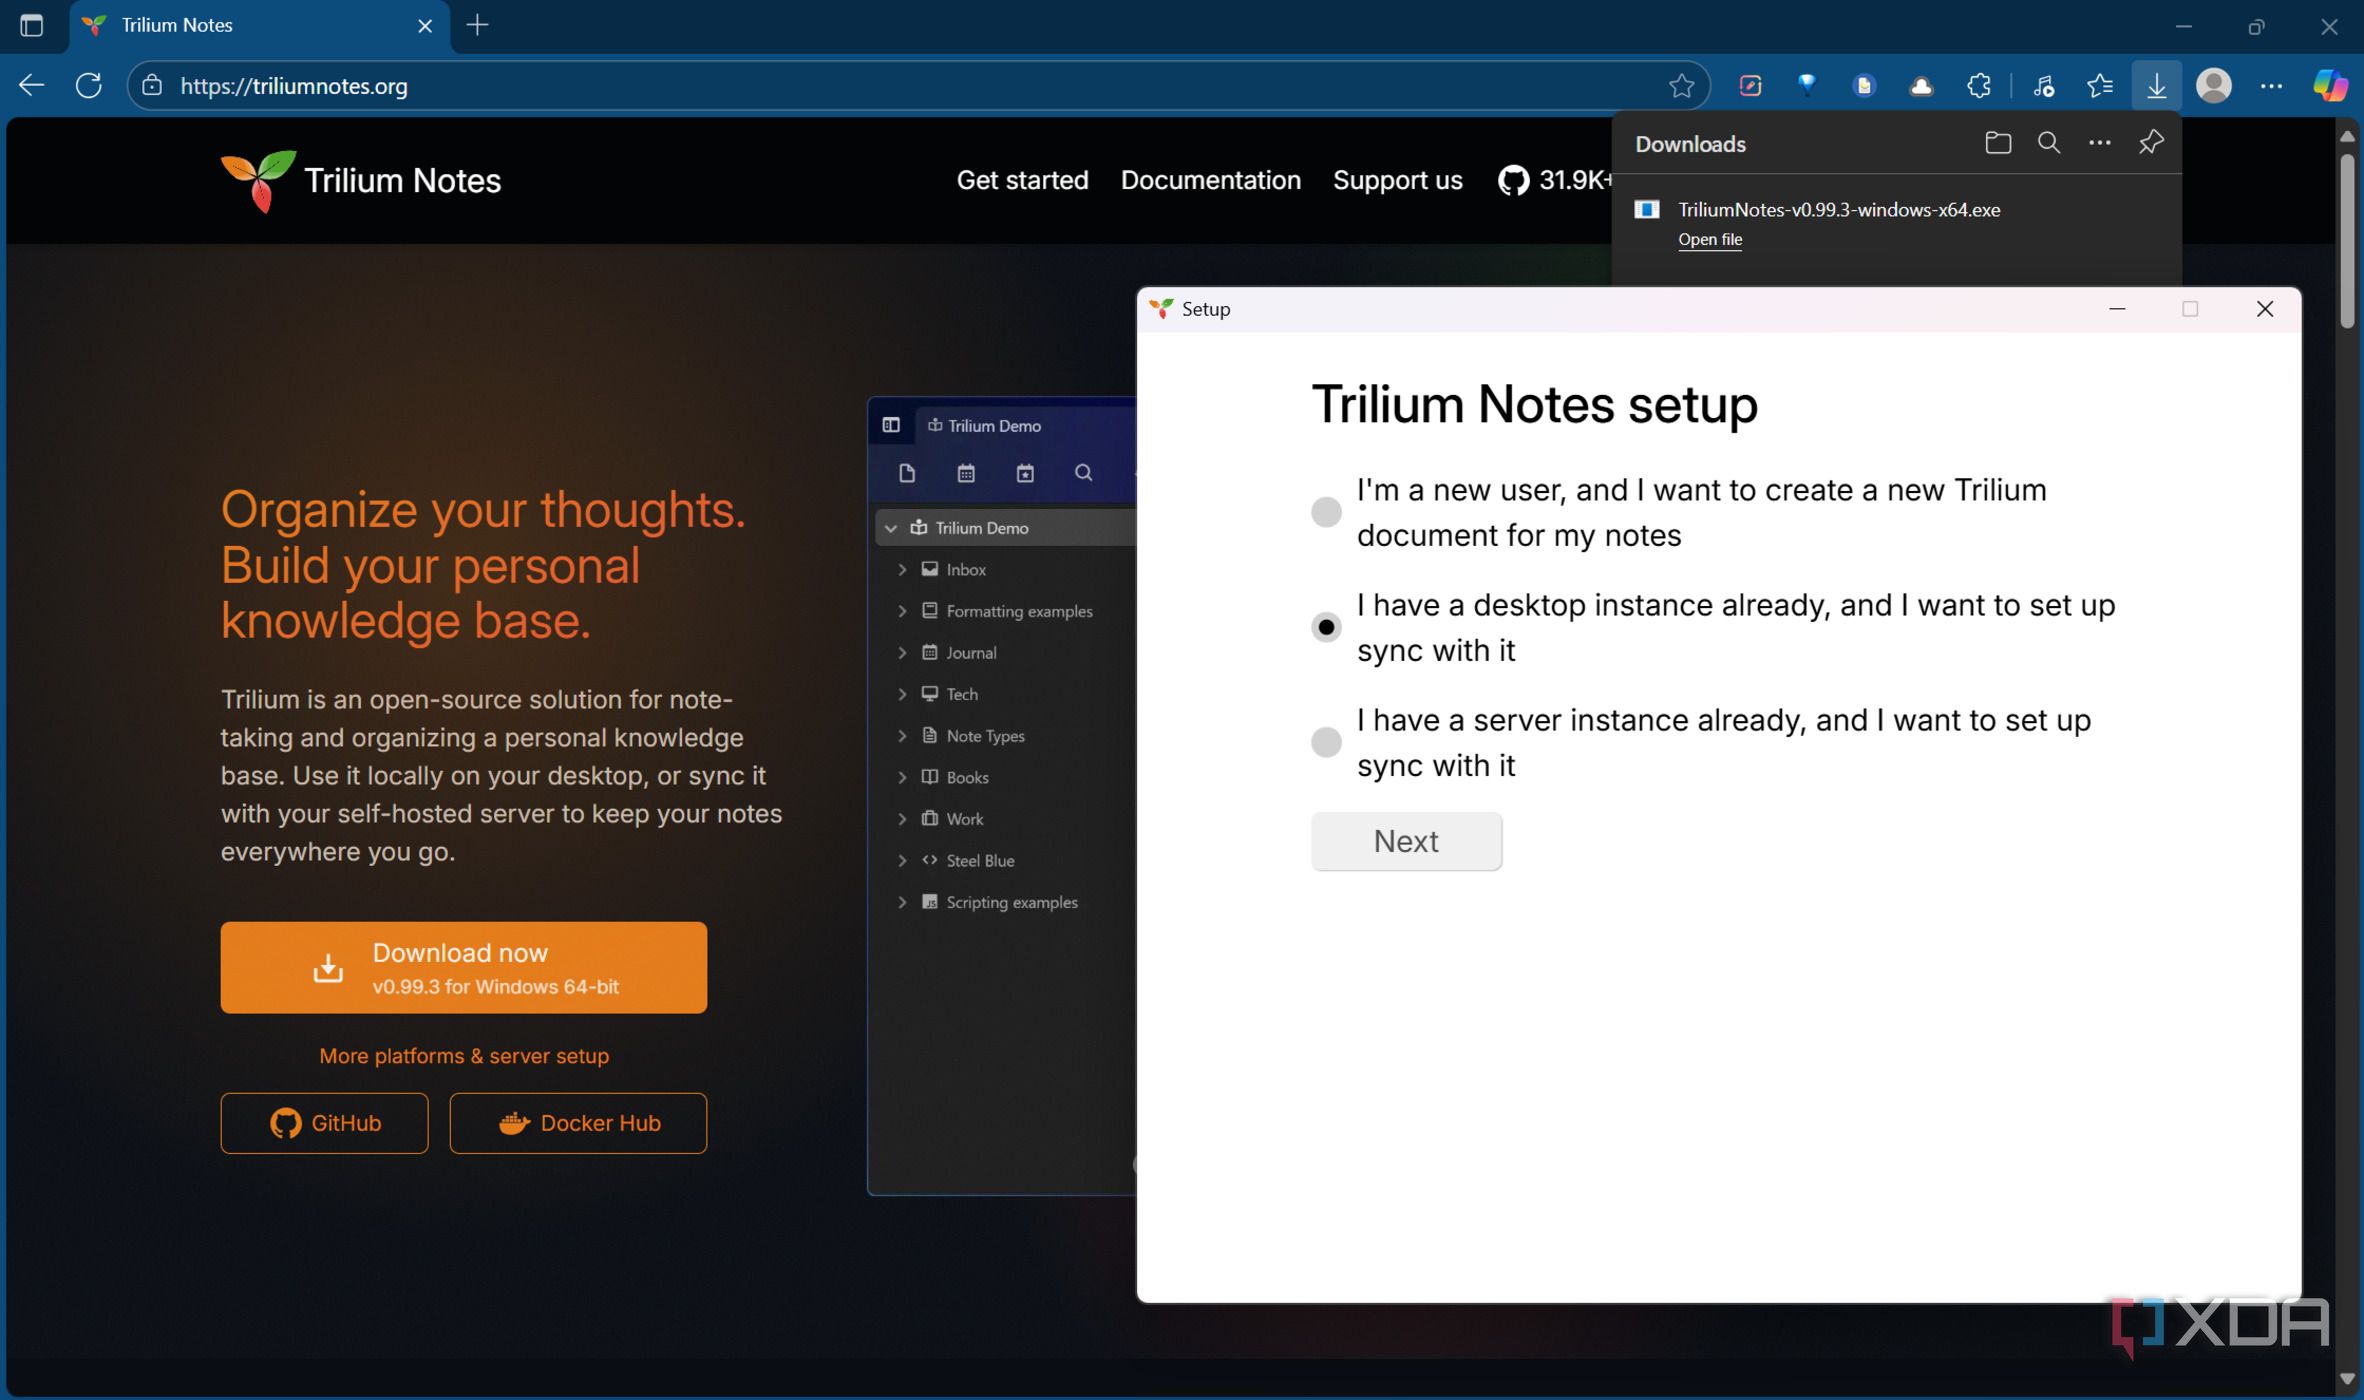
Task: Expand the Books tree item
Action: (902, 778)
